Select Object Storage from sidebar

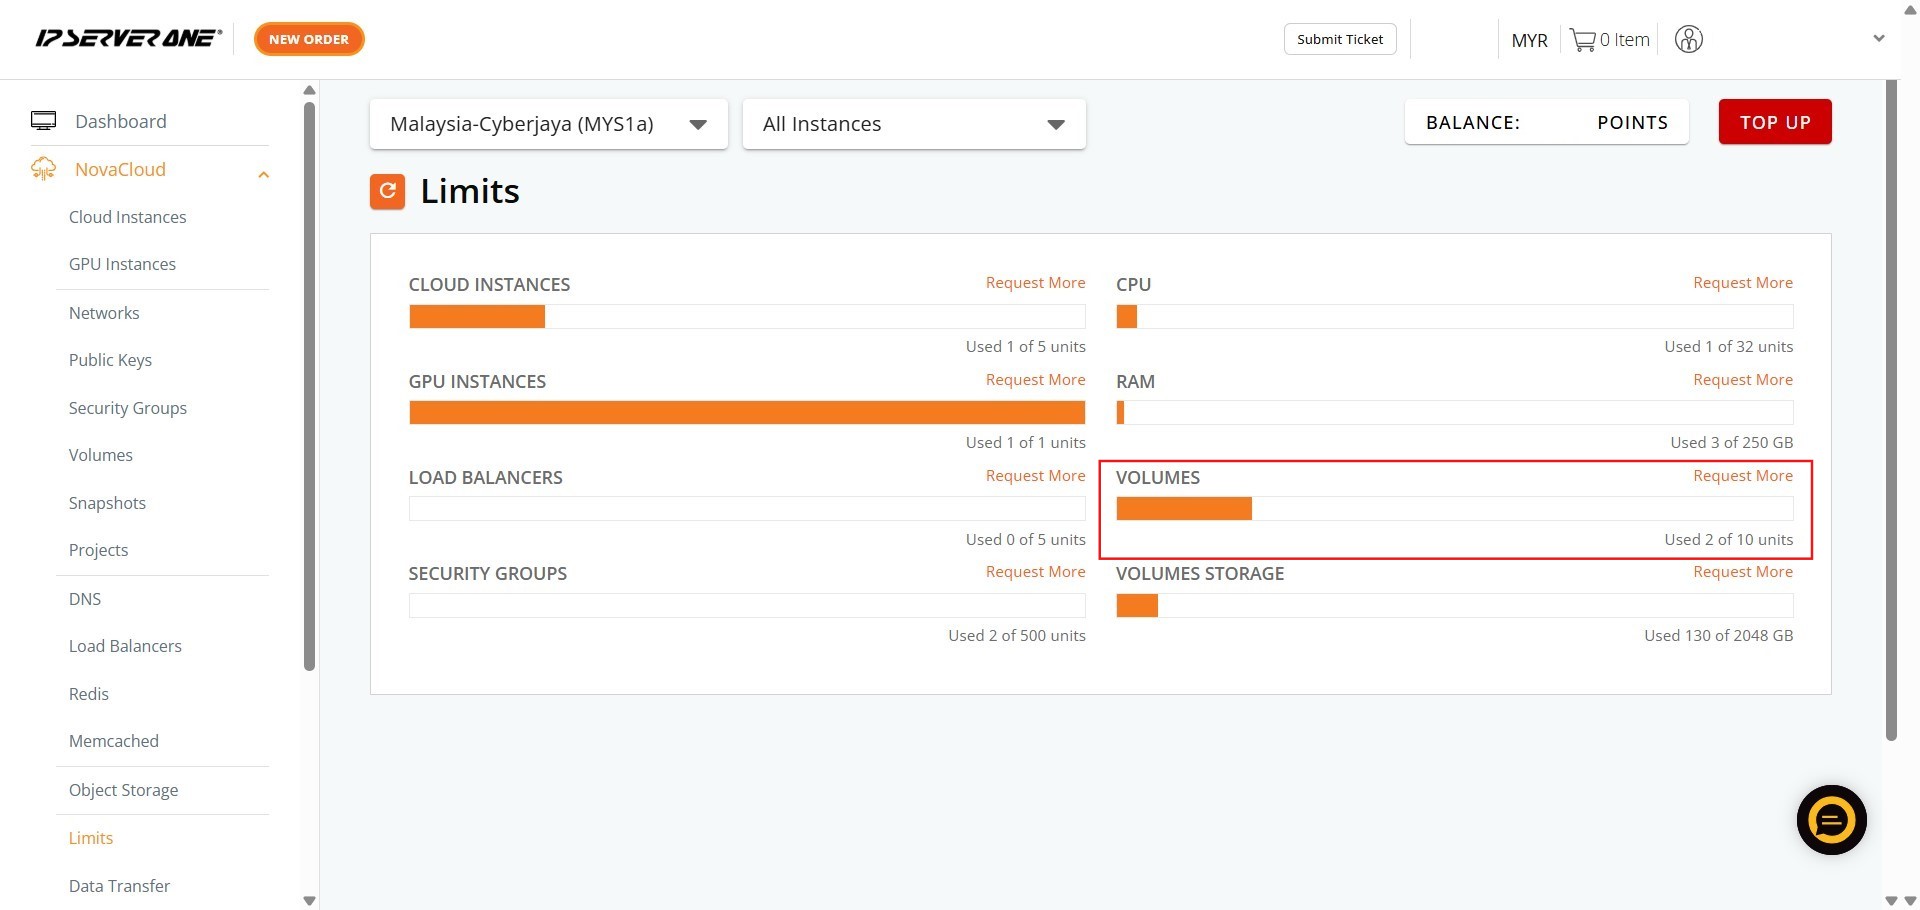tap(123, 790)
